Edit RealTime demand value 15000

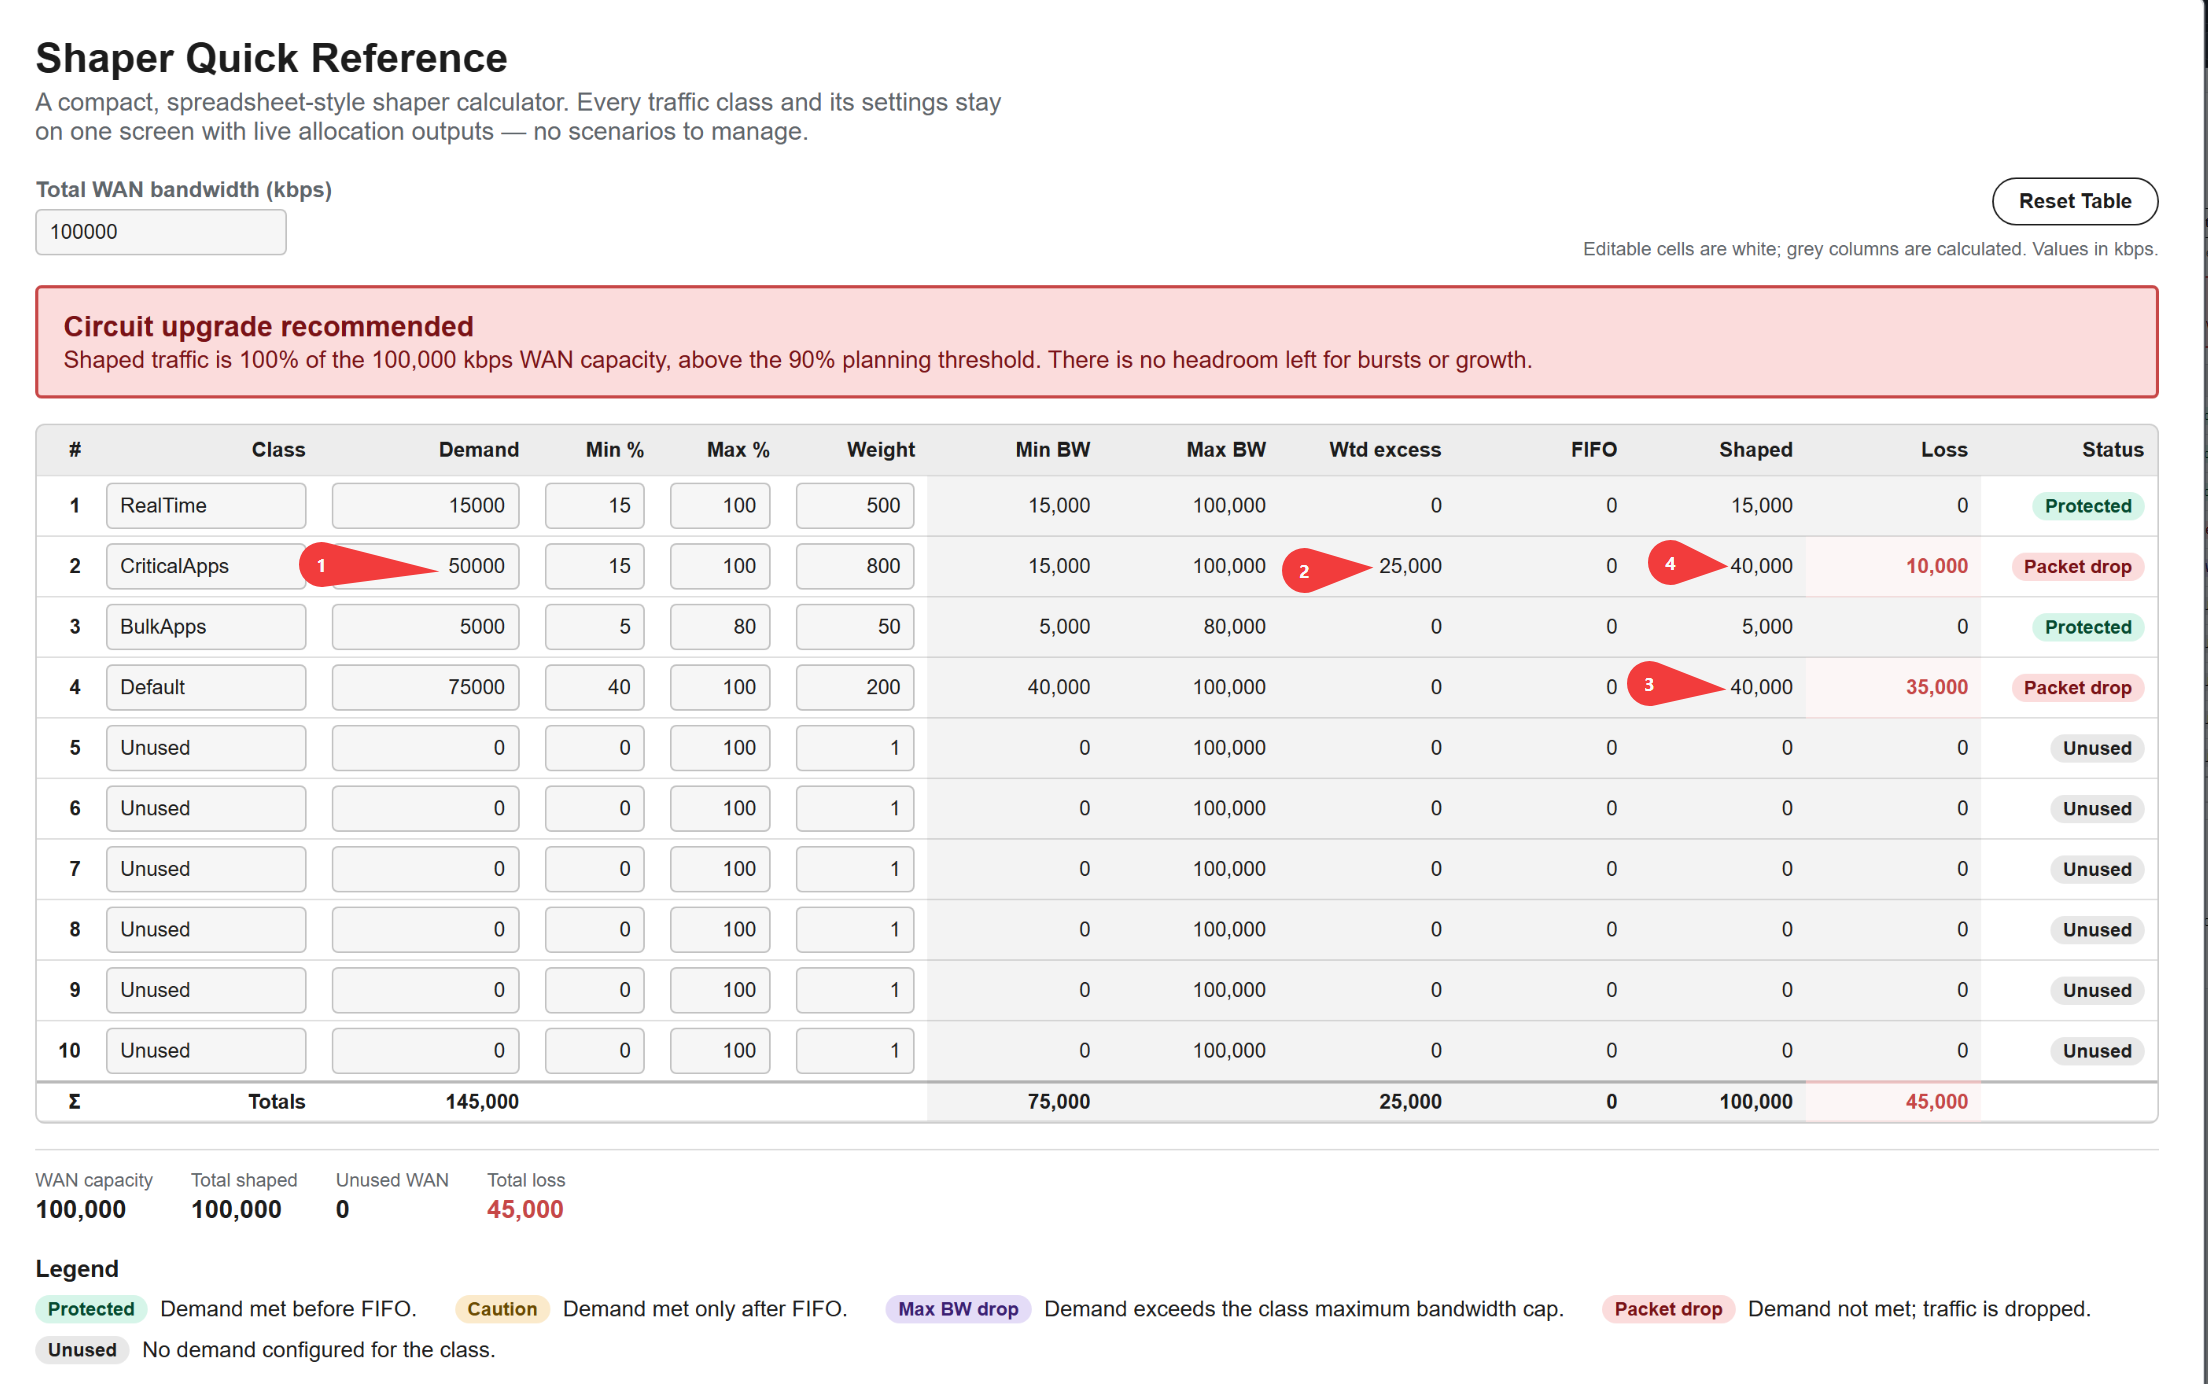[x=425, y=506]
